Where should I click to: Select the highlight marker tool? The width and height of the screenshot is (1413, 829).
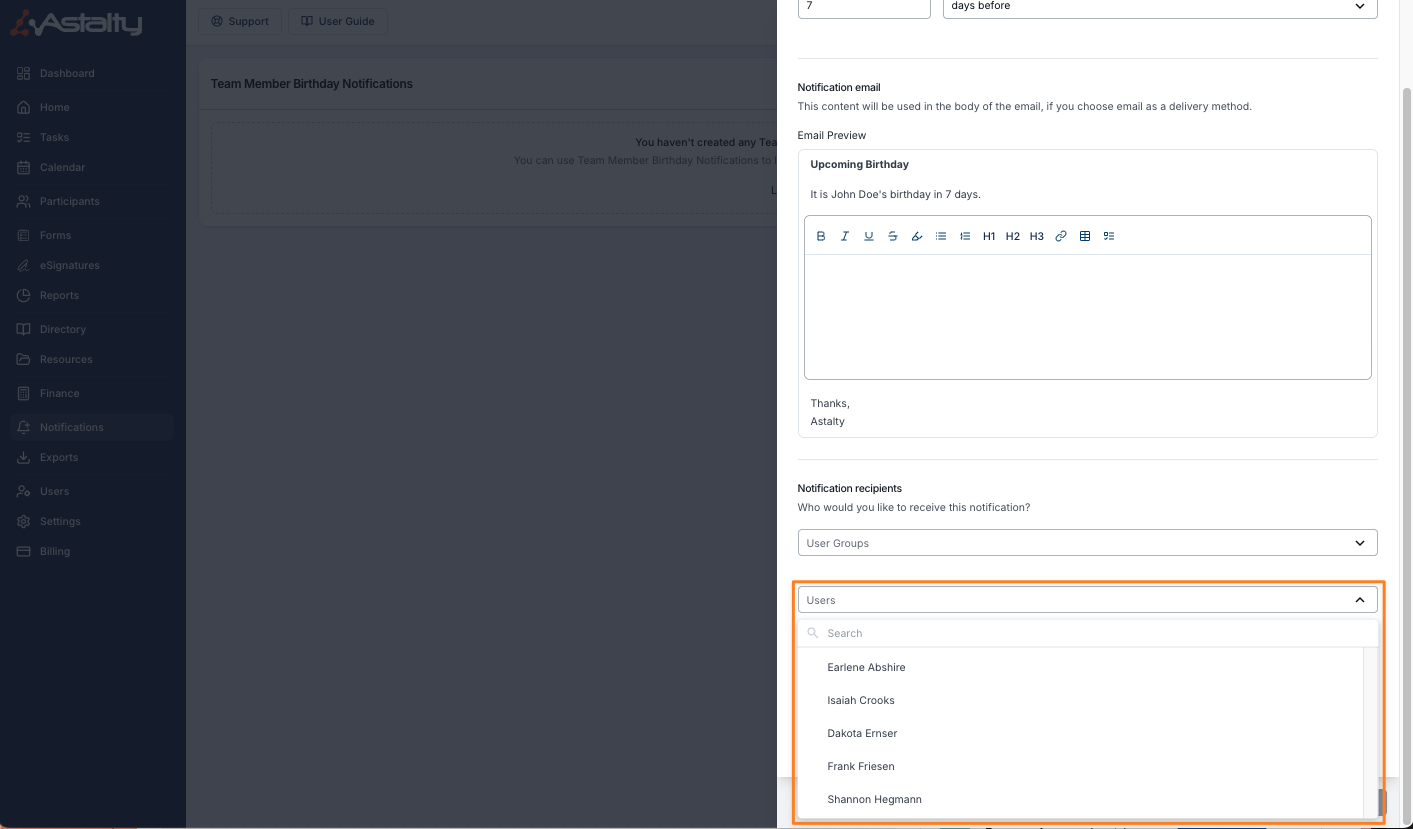tap(917, 236)
